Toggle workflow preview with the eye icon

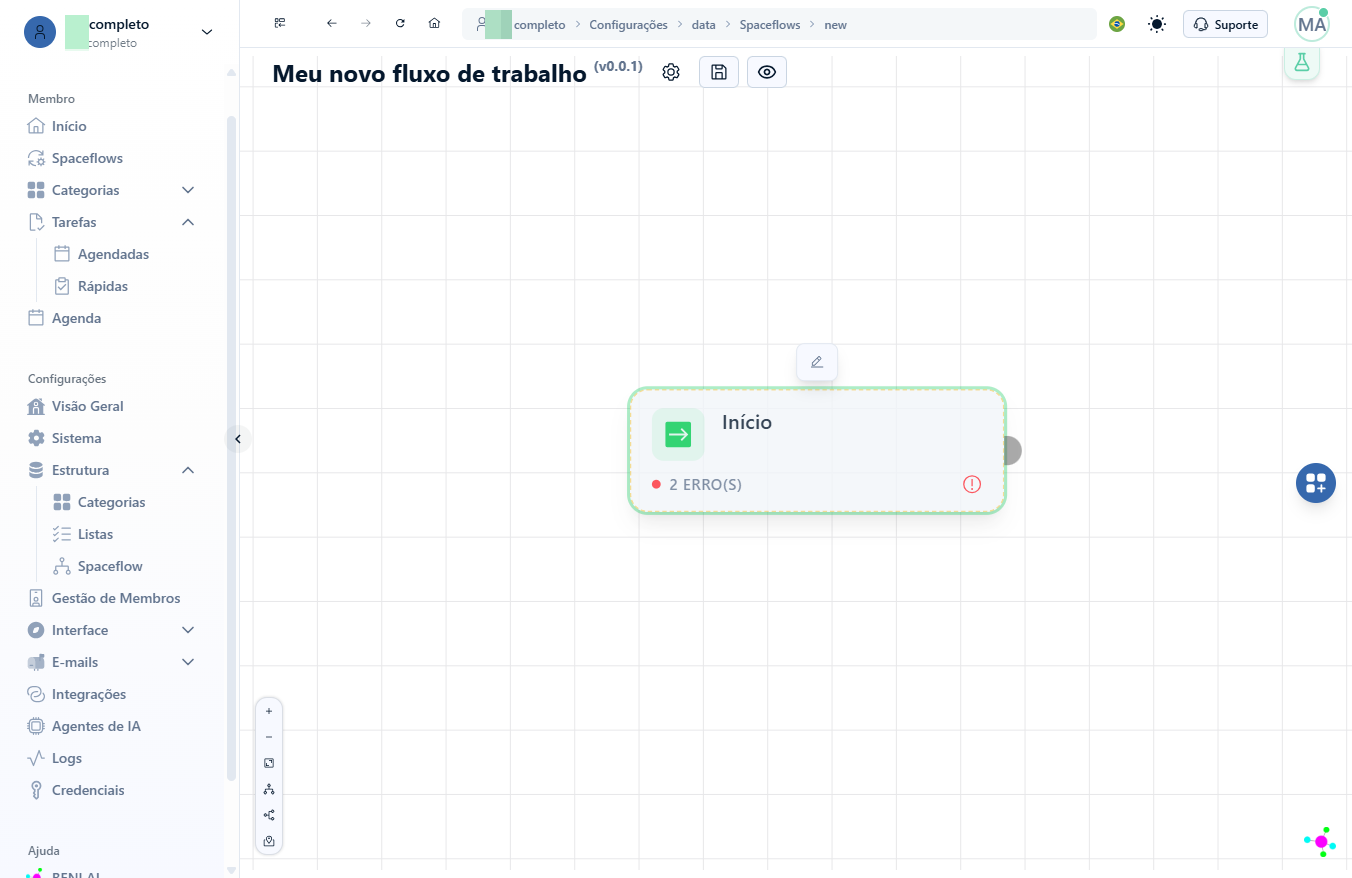point(767,72)
